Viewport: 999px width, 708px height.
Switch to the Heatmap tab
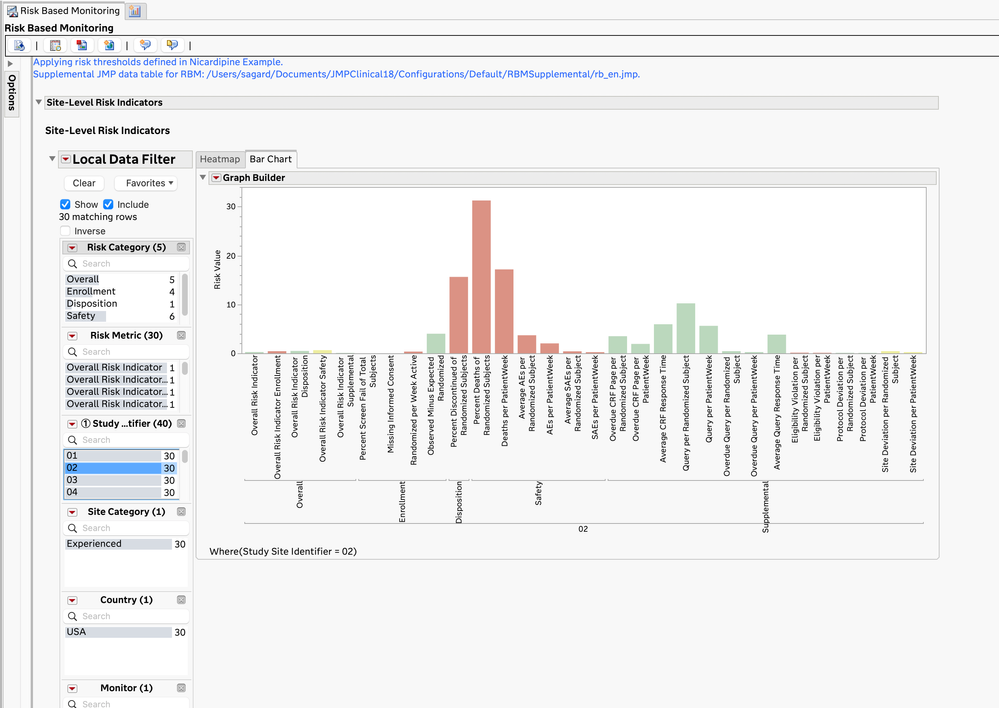(x=220, y=159)
